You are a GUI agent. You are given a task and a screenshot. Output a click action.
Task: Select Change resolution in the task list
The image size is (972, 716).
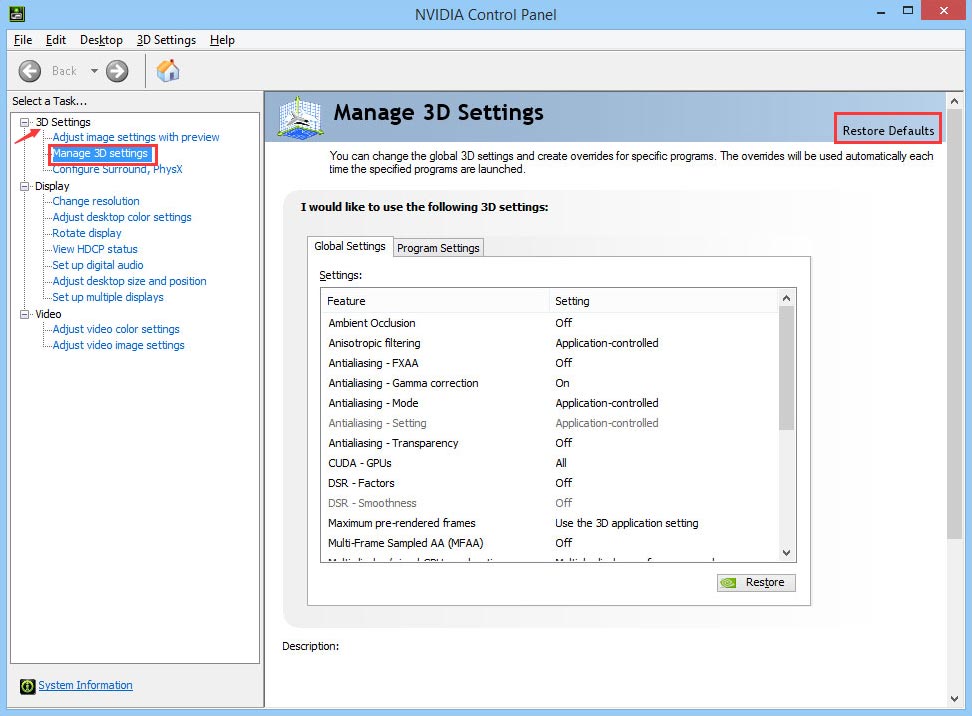[94, 201]
